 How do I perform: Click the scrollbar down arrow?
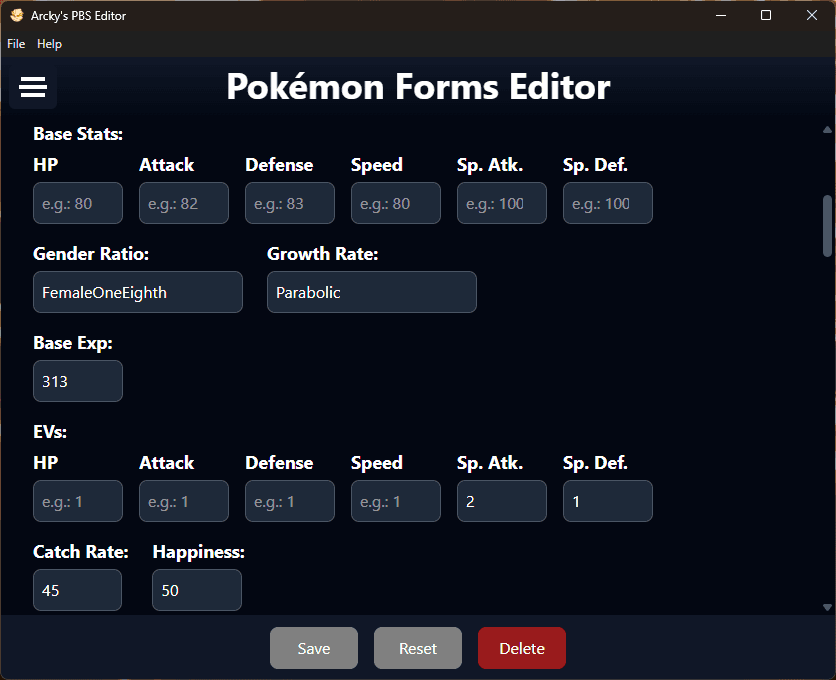click(827, 607)
